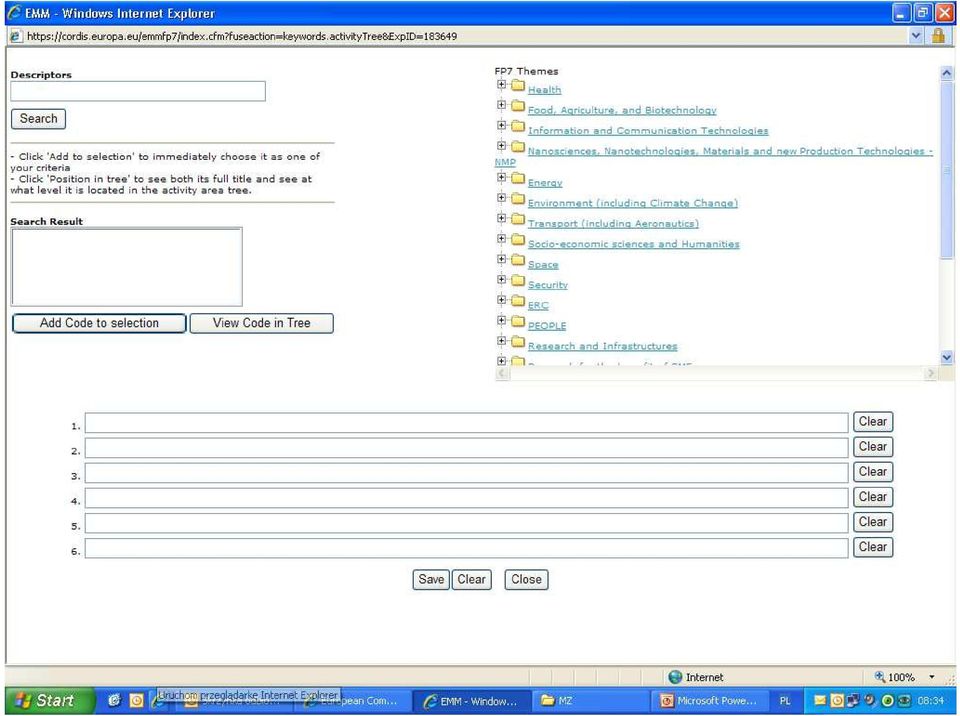Expand the Transport (including Aeronautics) node
960x716 pixels.
(x=501, y=218)
